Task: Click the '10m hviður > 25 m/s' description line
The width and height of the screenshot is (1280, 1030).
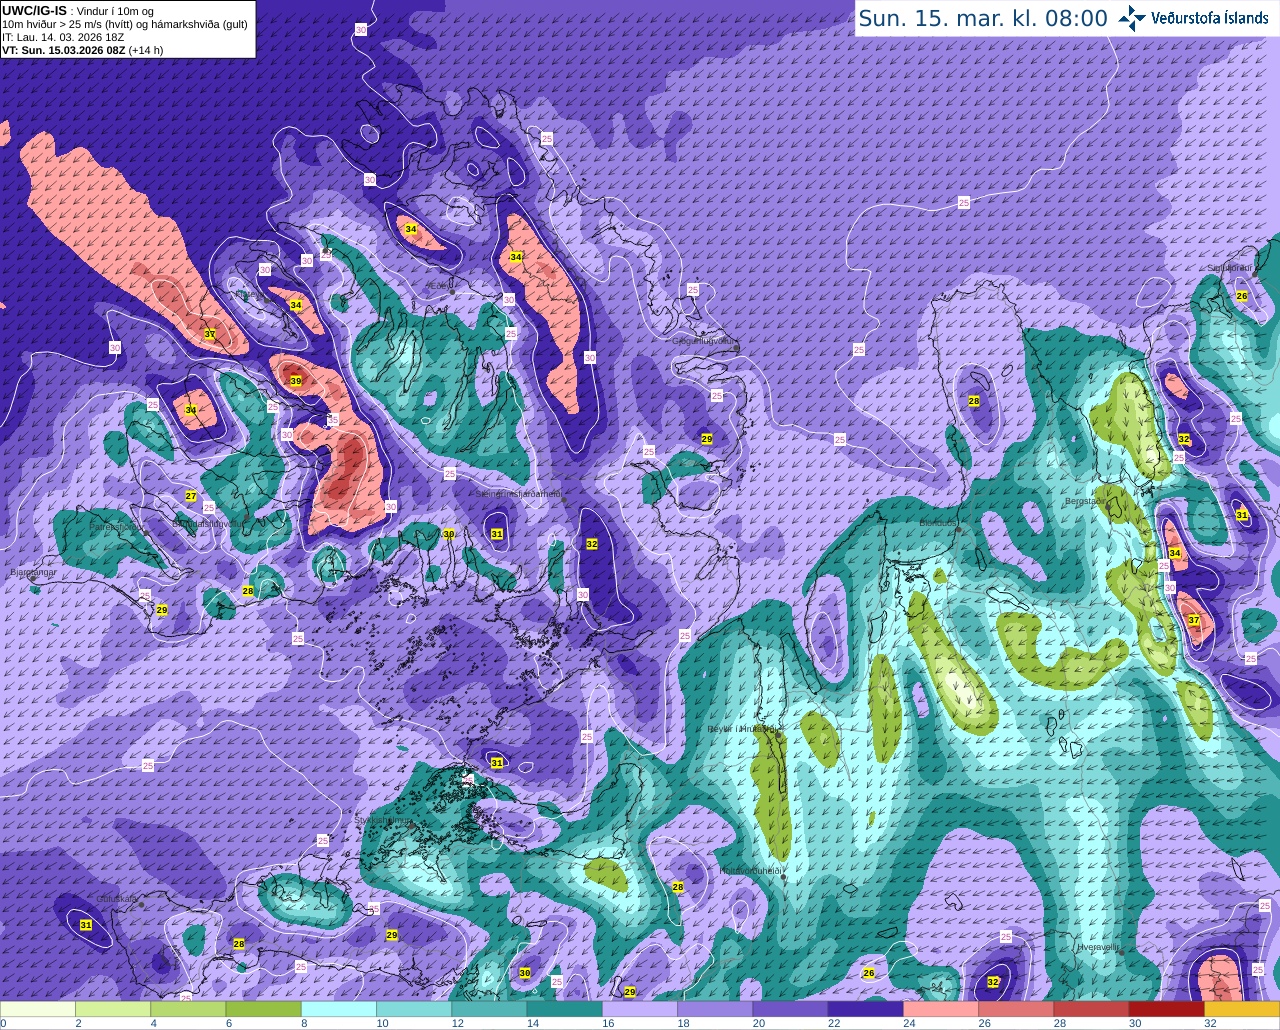Action: click(x=125, y=24)
